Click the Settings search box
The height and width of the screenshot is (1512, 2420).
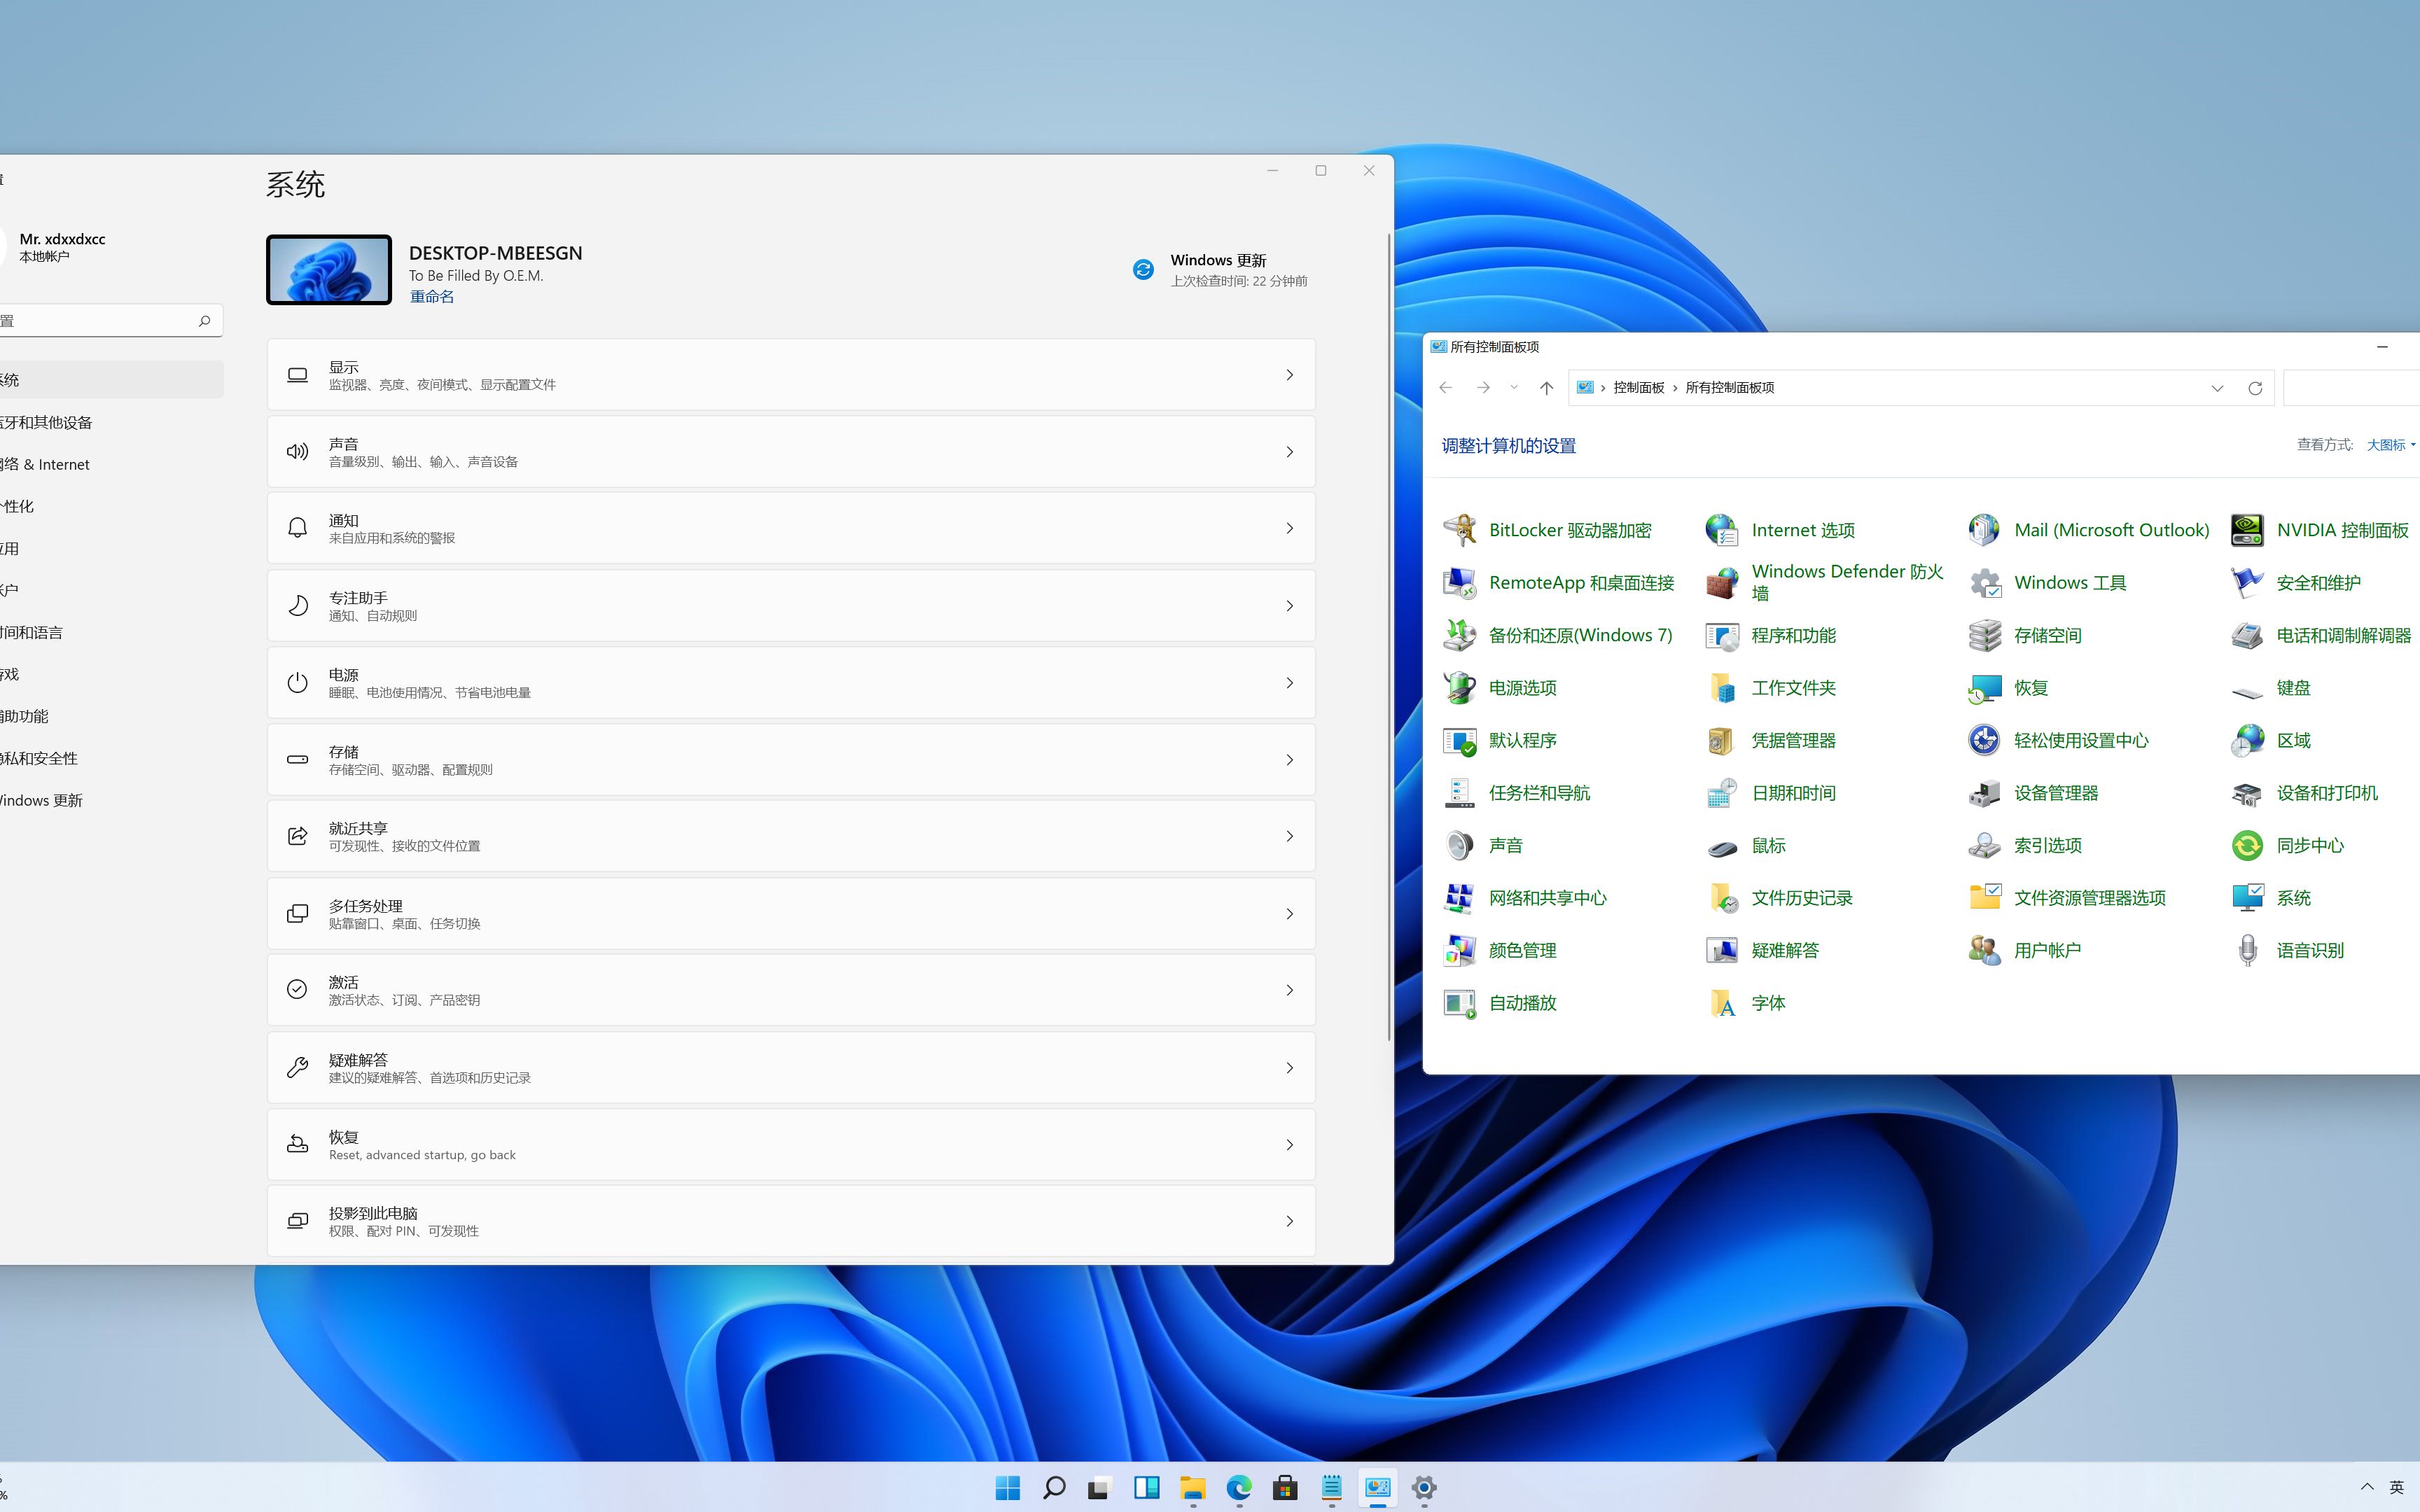click(x=110, y=321)
